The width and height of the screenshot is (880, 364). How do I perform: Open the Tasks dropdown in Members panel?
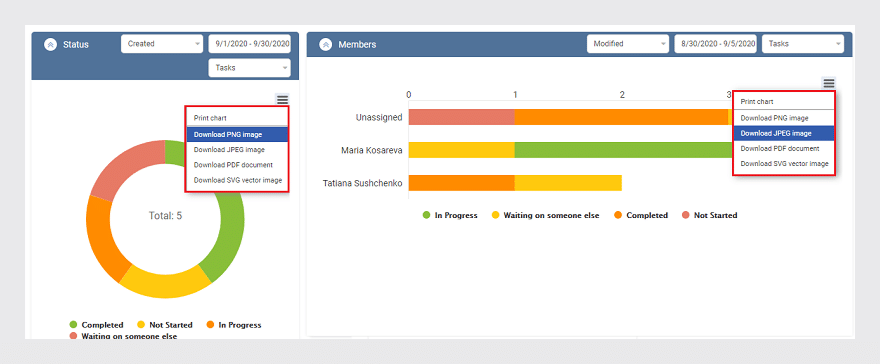(x=803, y=44)
